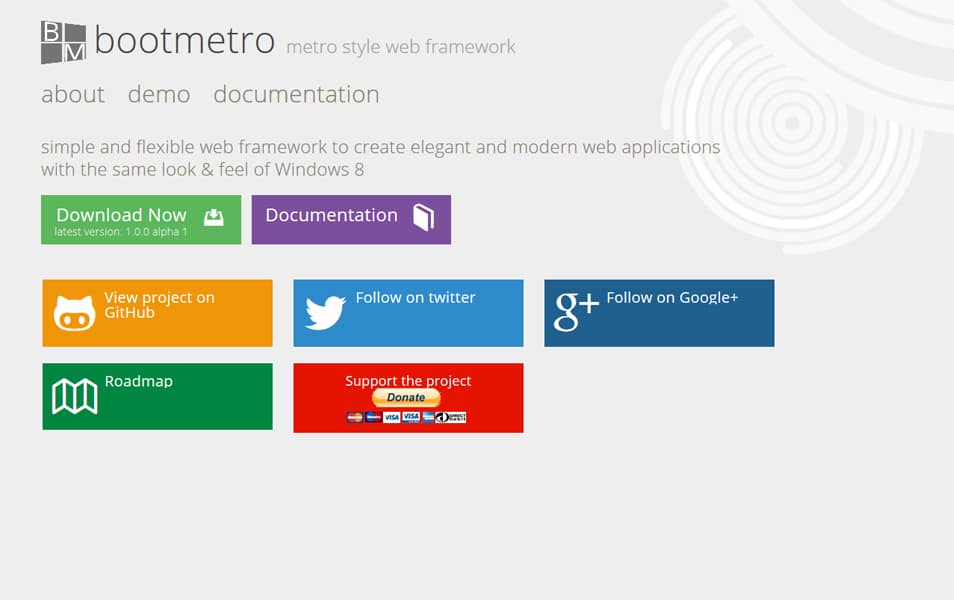
Task: Open Follow on Google+ tile
Action: click(659, 313)
